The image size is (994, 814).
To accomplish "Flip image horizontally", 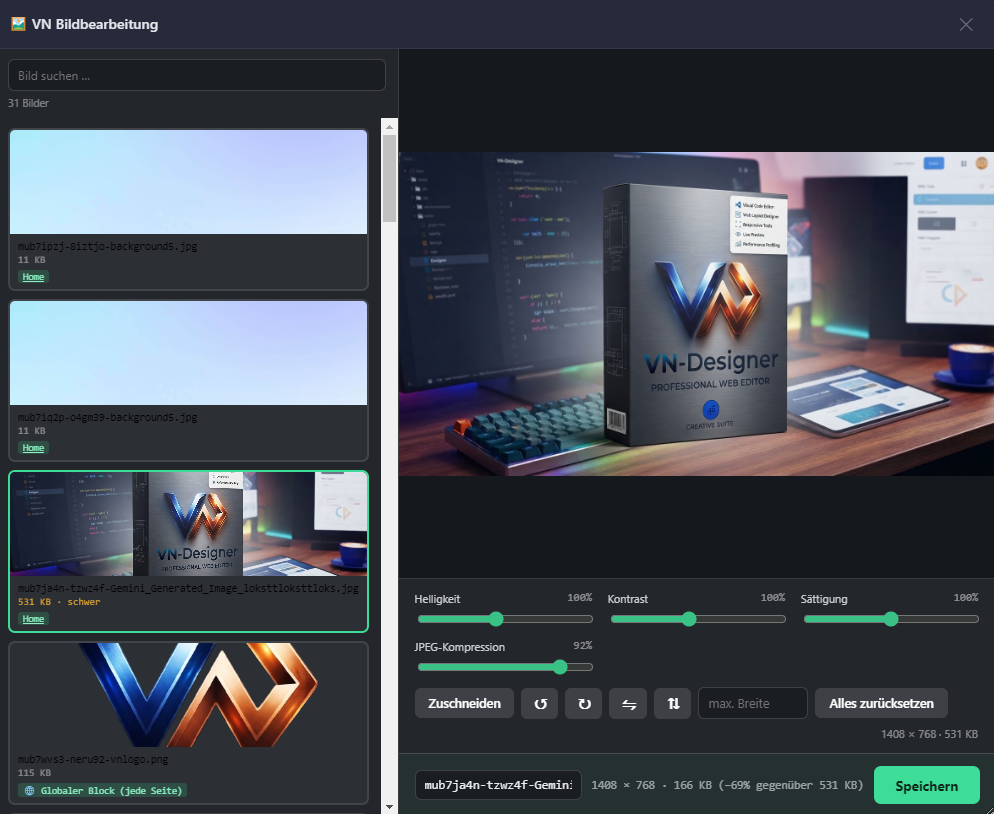I will pos(628,704).
